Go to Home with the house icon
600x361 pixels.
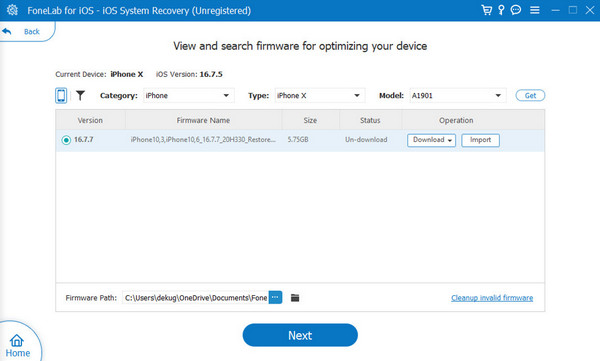pyautogui.click(x=17, y=346)
